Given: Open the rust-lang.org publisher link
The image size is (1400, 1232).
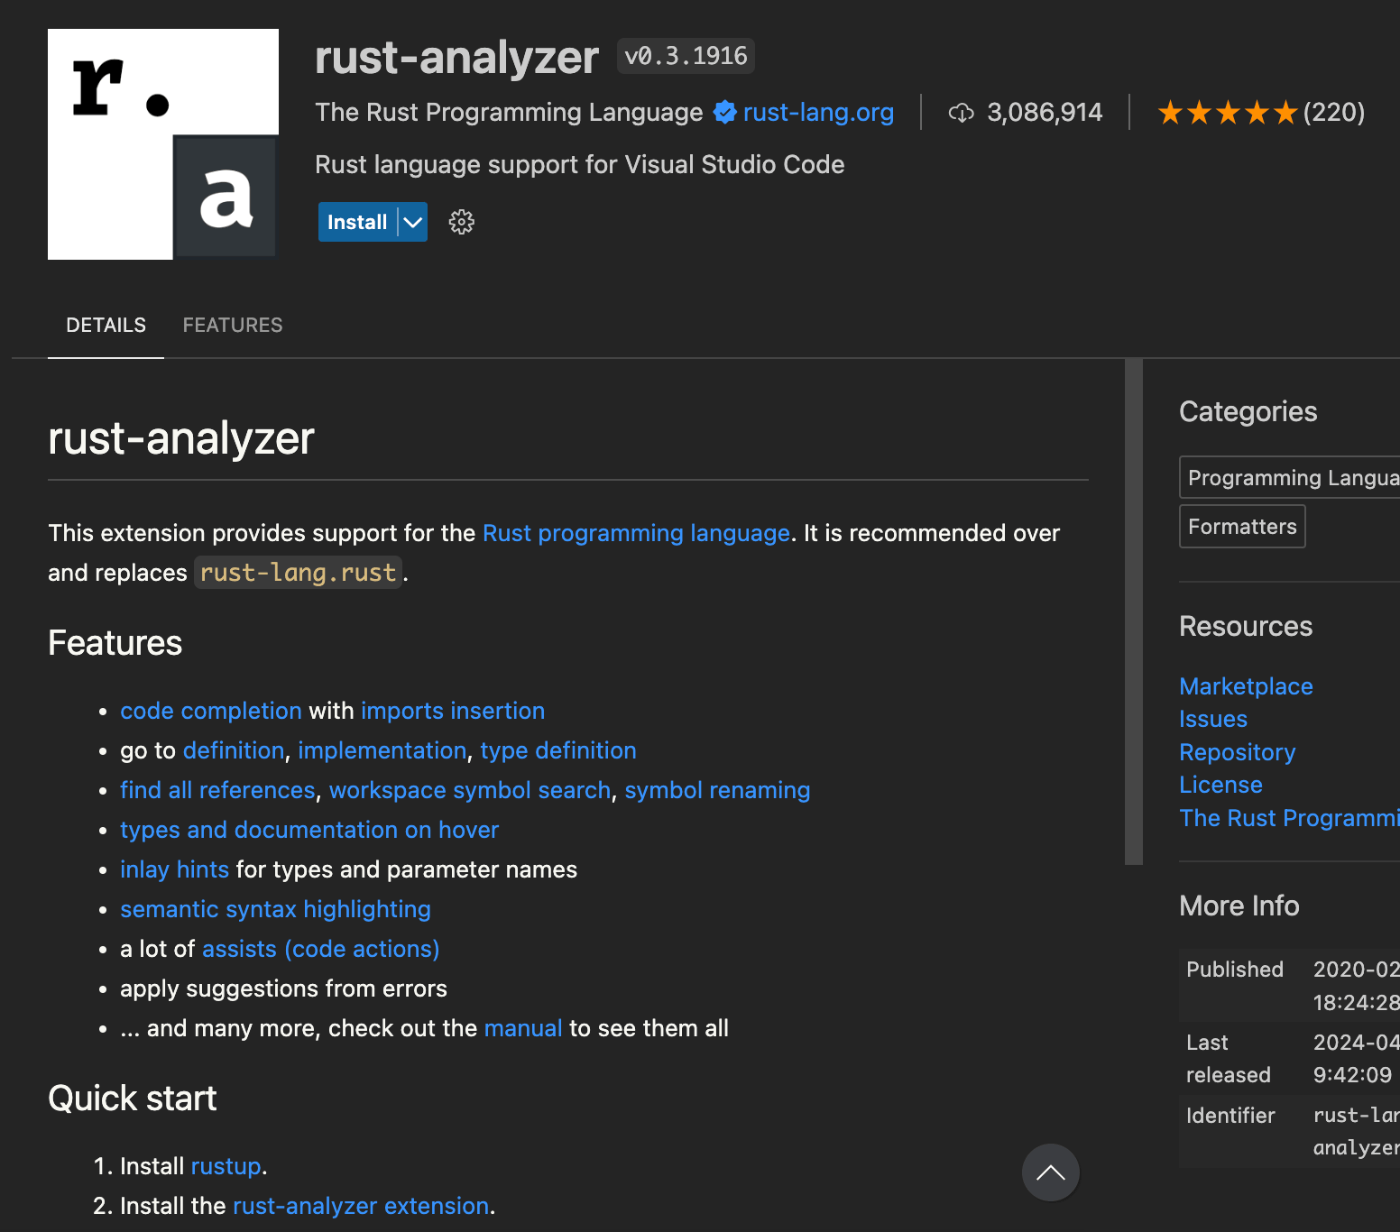Looking at the screenshot, I should 818,112.
